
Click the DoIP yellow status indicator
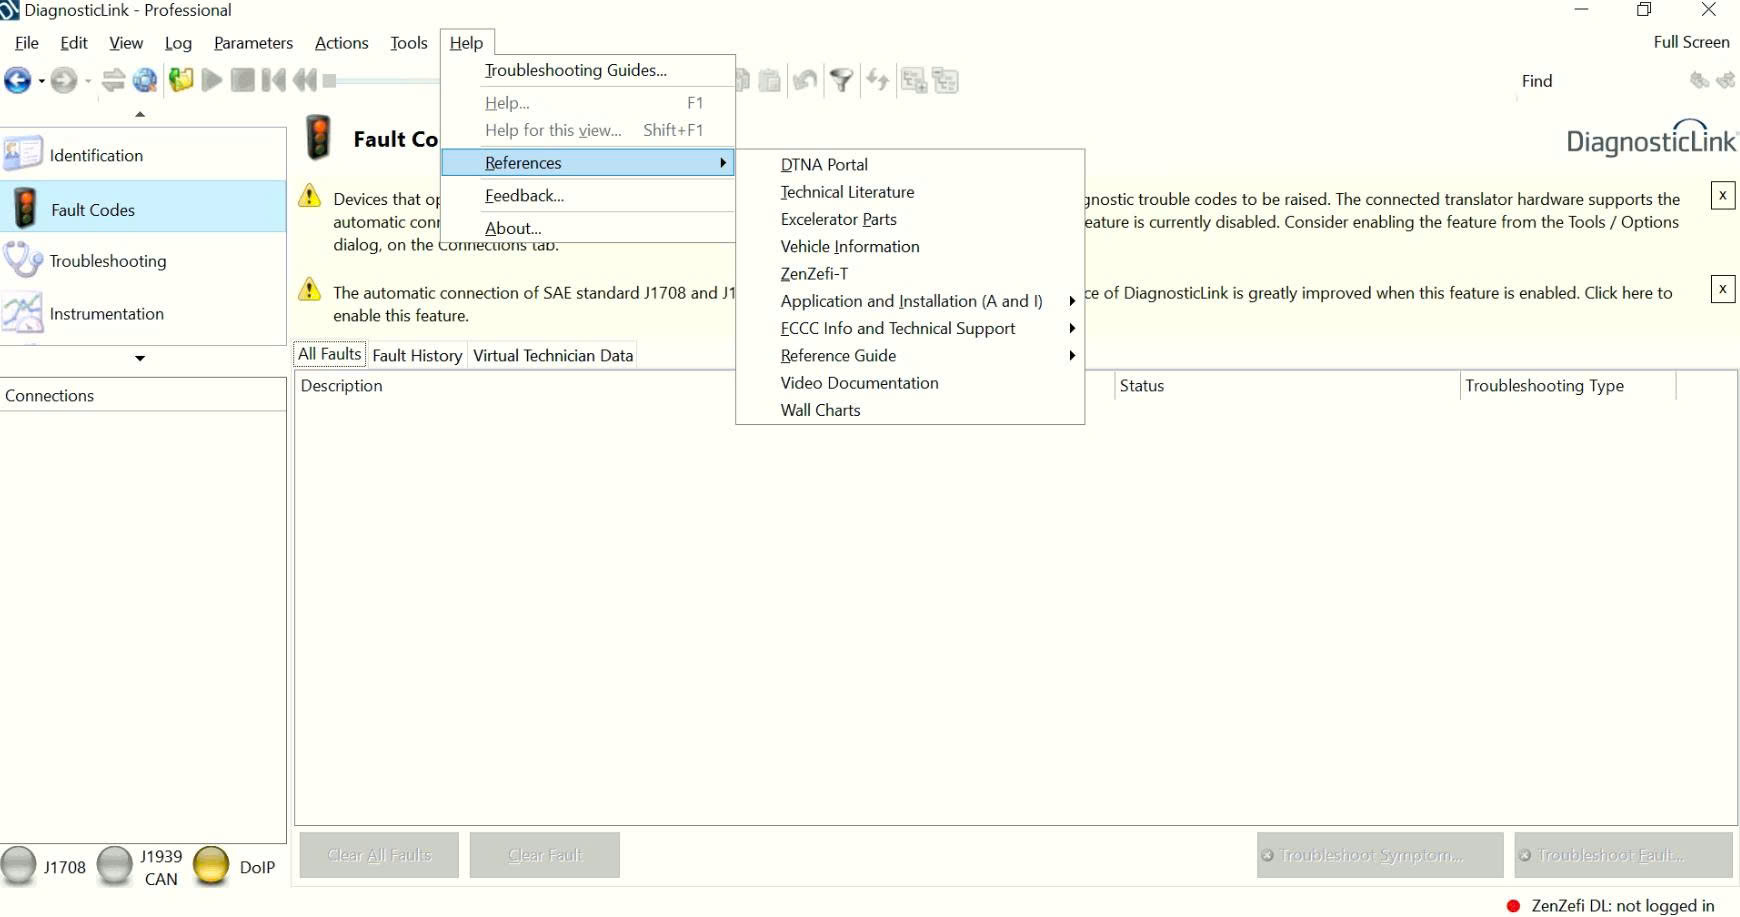211,866
